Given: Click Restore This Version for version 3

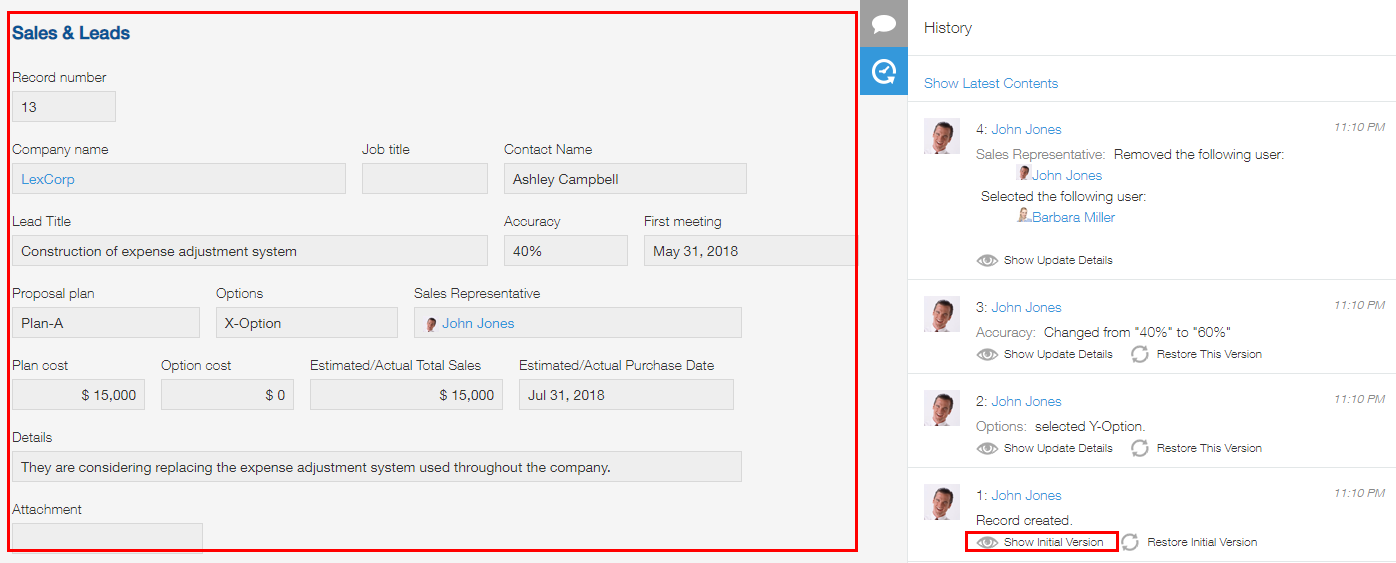Looking at the screenshot, I should pos(1208,354).
